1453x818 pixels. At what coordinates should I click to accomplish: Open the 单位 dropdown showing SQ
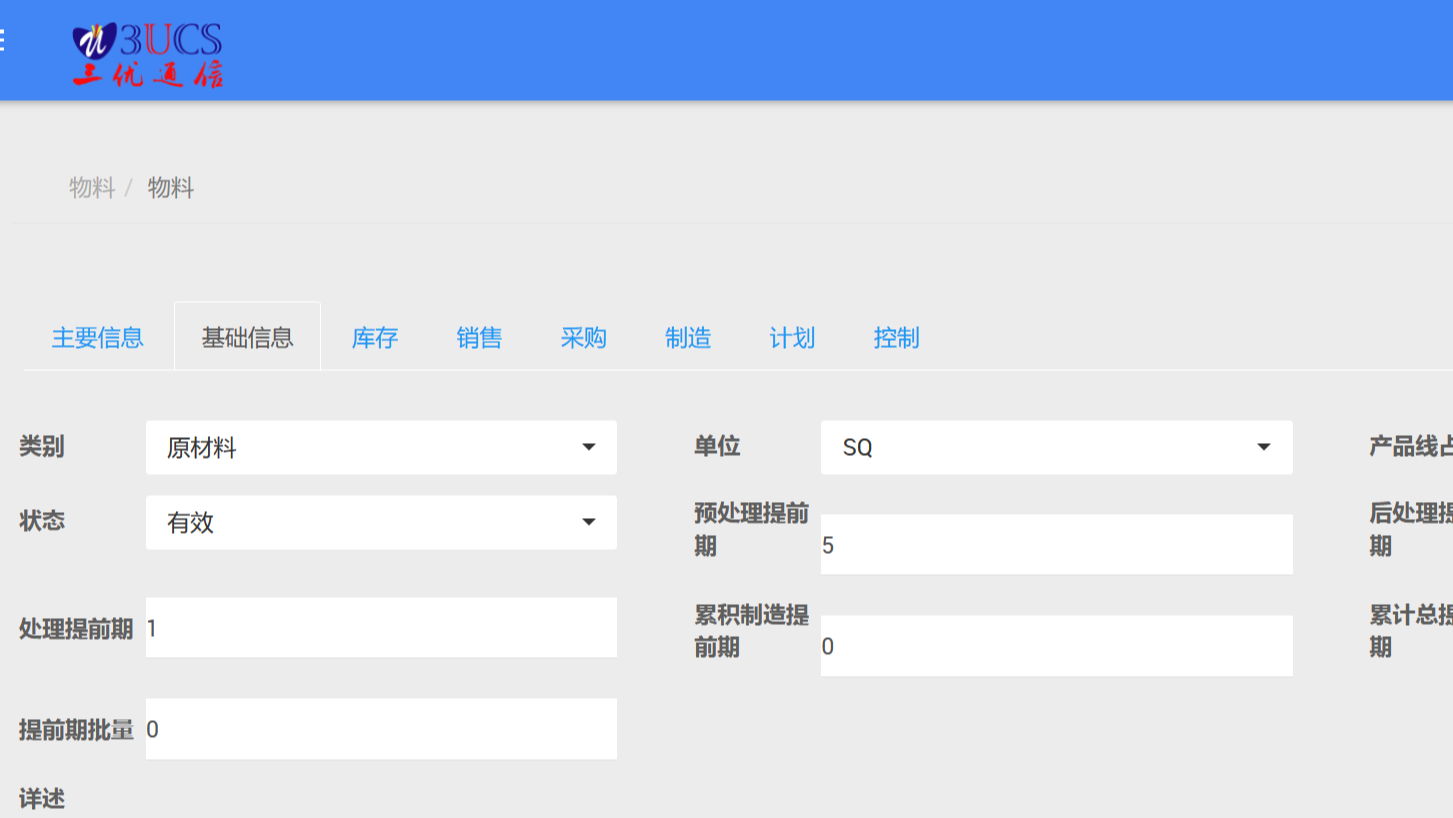1057,447
